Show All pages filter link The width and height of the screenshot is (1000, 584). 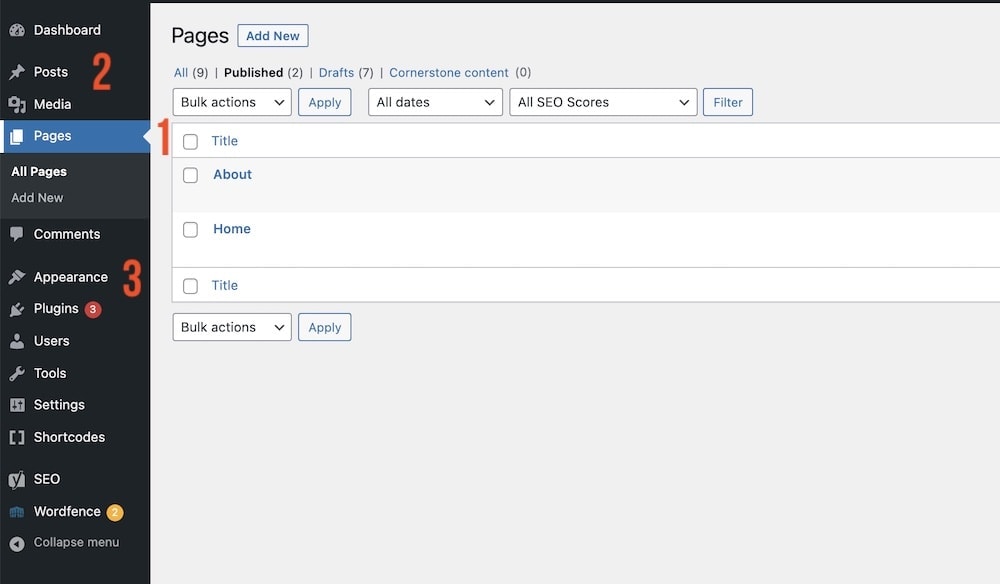181,73
